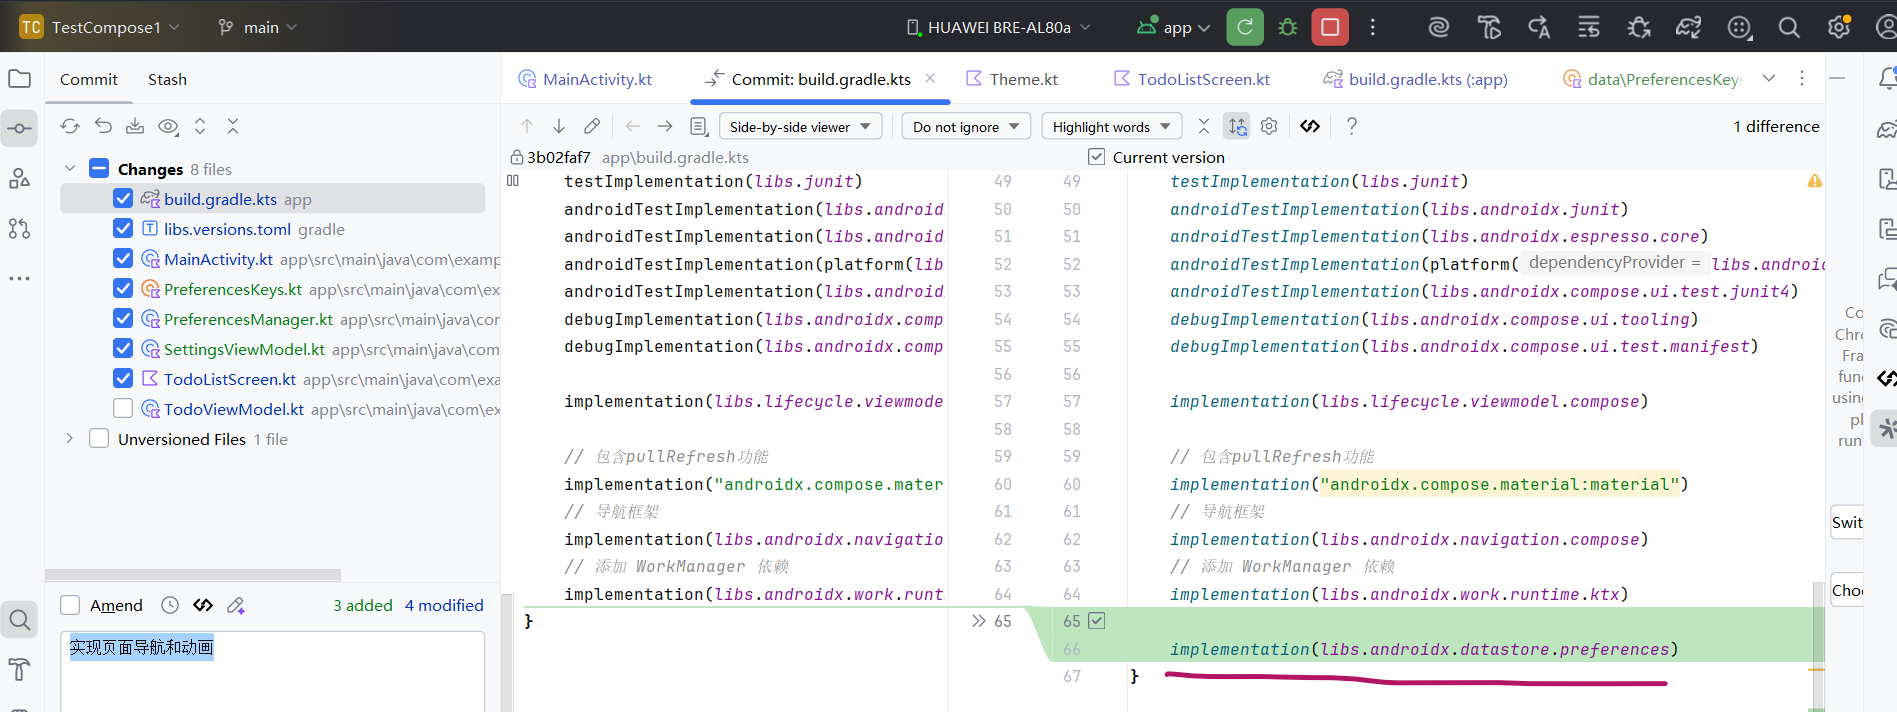Uncheck PreferencesManager.kt change
Viewport: 1897px width, 712px height.
point(123,319)
